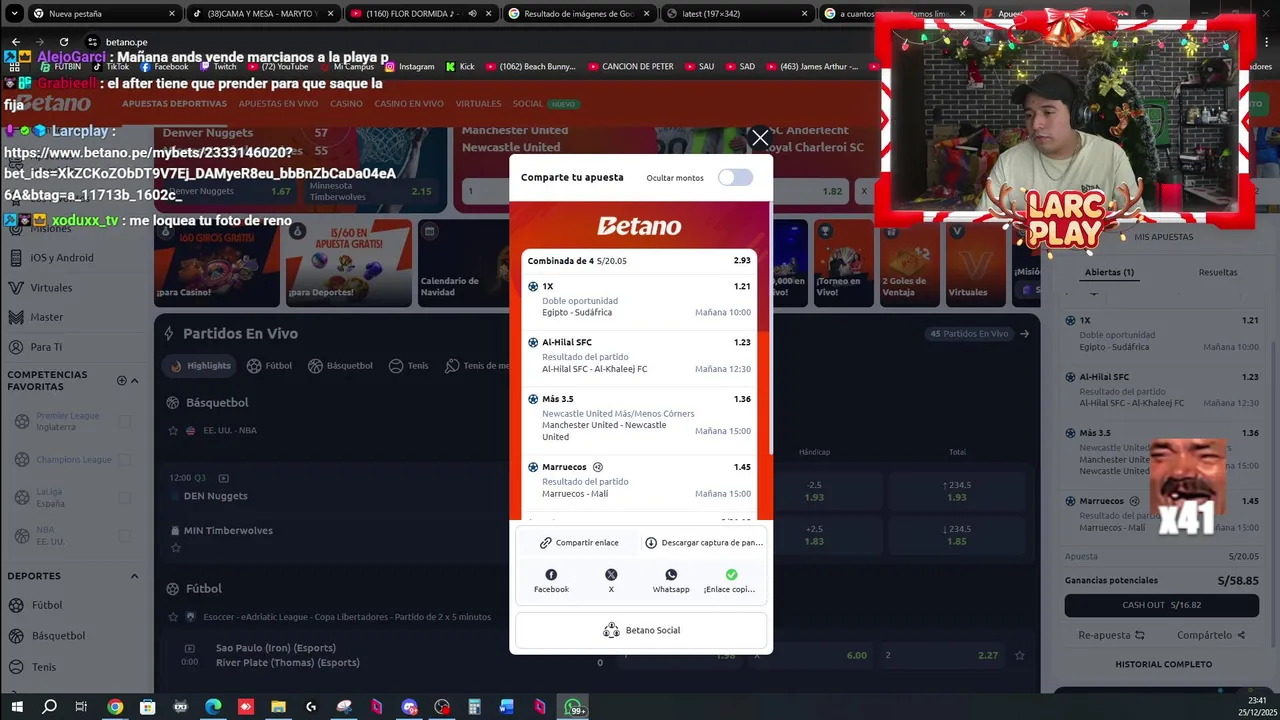Check the LaLiga España checkbox
This screenshot has width=1280, height=720.
tap(125, 498)
